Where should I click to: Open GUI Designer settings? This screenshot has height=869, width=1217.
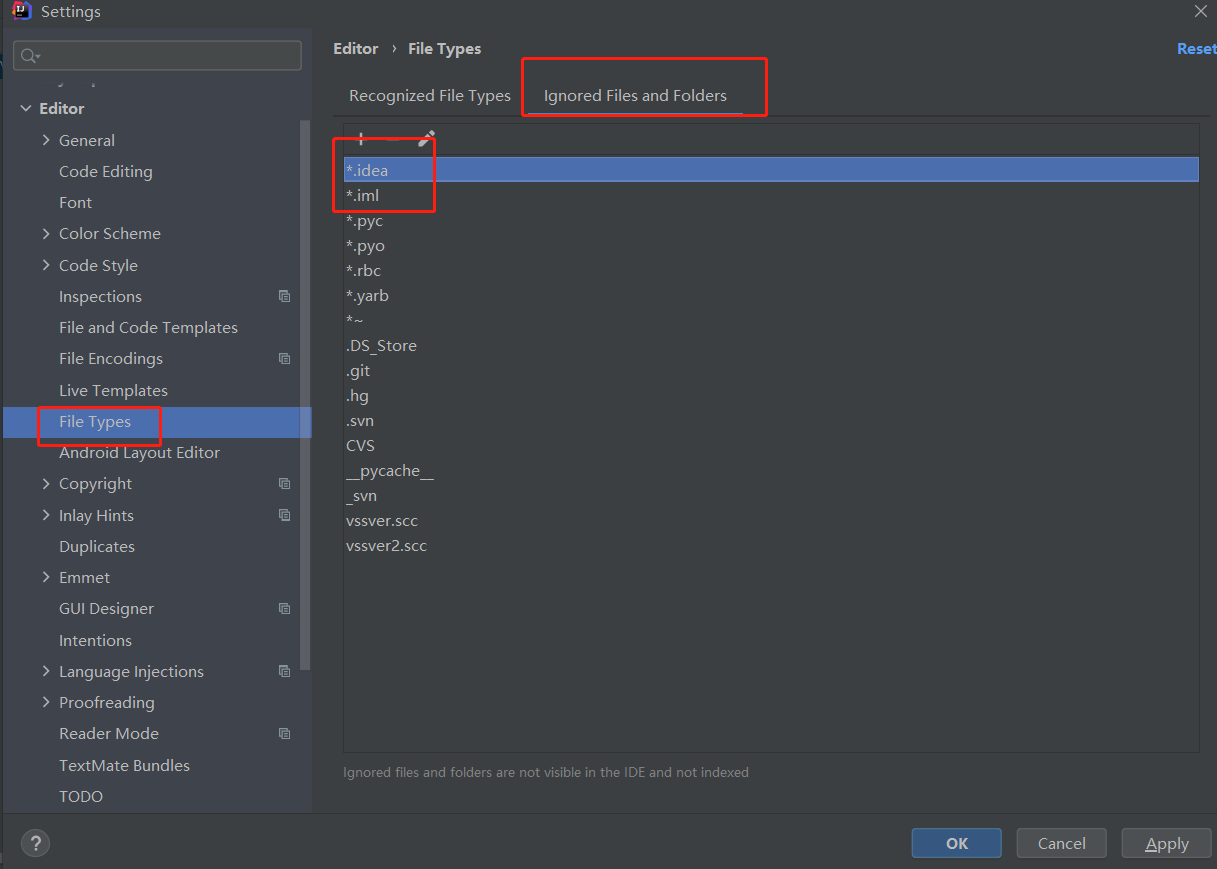tap(106, 608)
